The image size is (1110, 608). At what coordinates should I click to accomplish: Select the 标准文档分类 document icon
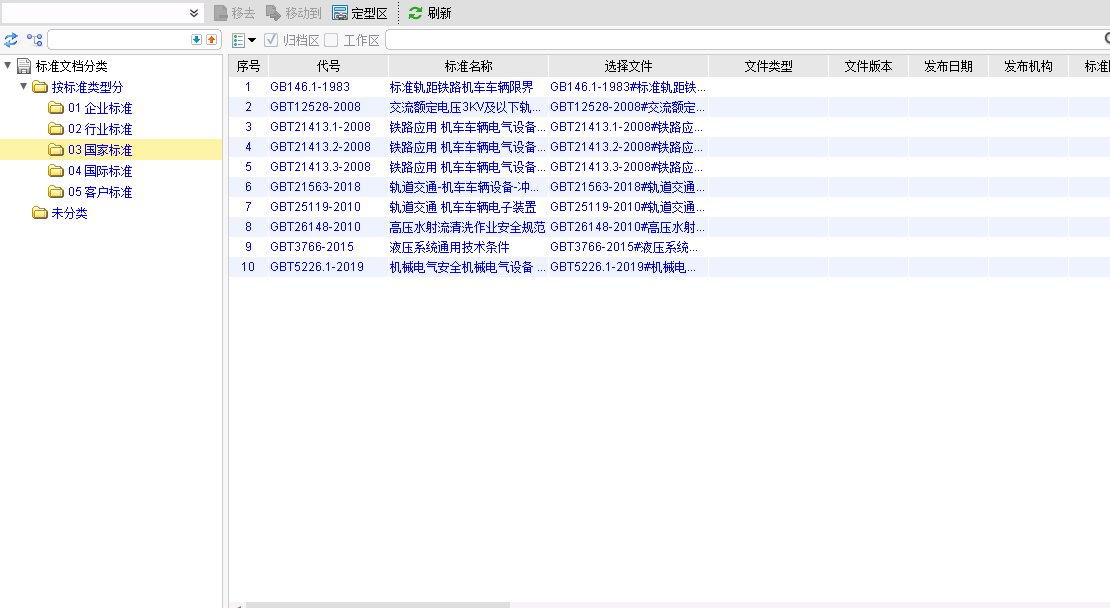tap(24, 66)
